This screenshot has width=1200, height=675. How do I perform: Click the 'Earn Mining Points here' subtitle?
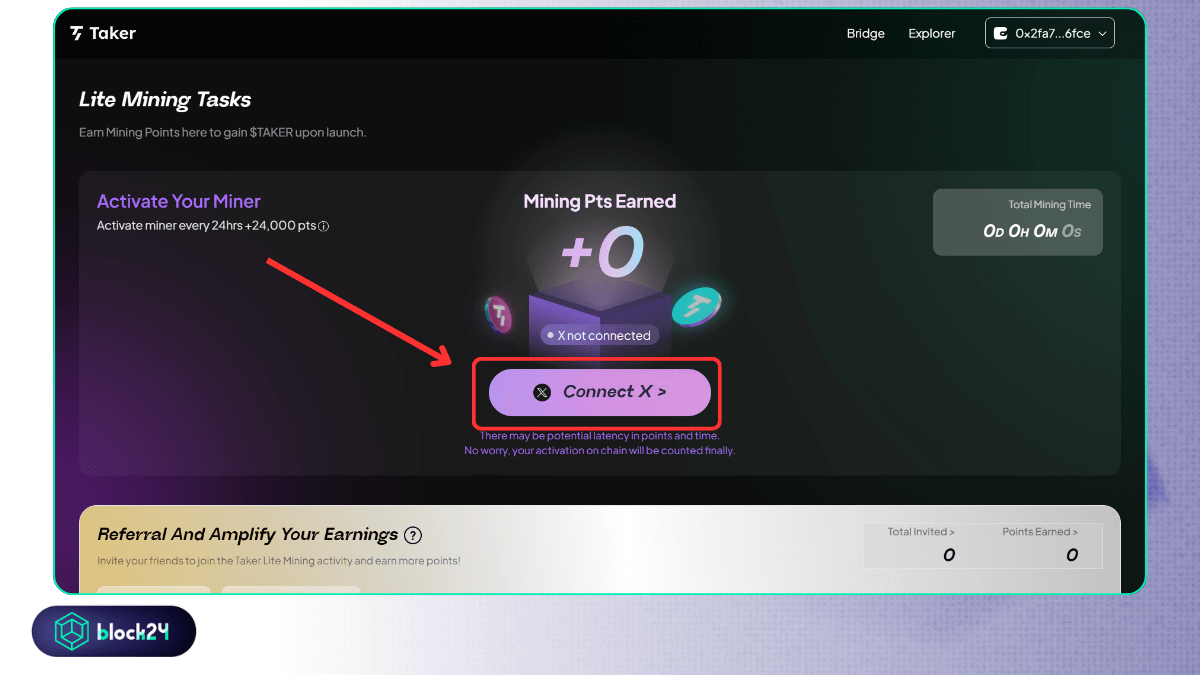(x=223, y=132)
